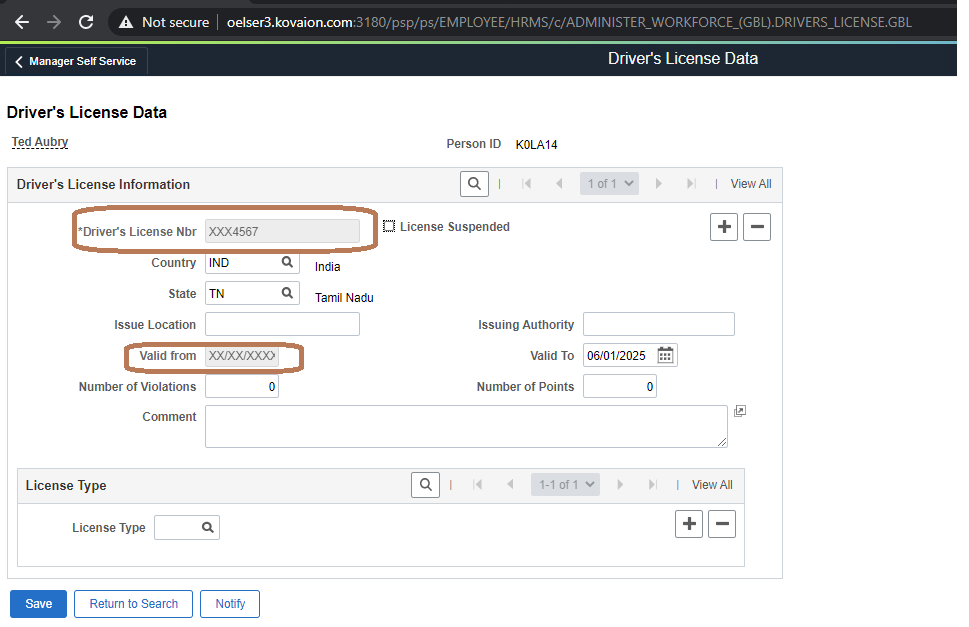Go to first Driver's License Information row
Viewport: 969px width, 627px height.
pyautogui.click(x=527, y=183)
